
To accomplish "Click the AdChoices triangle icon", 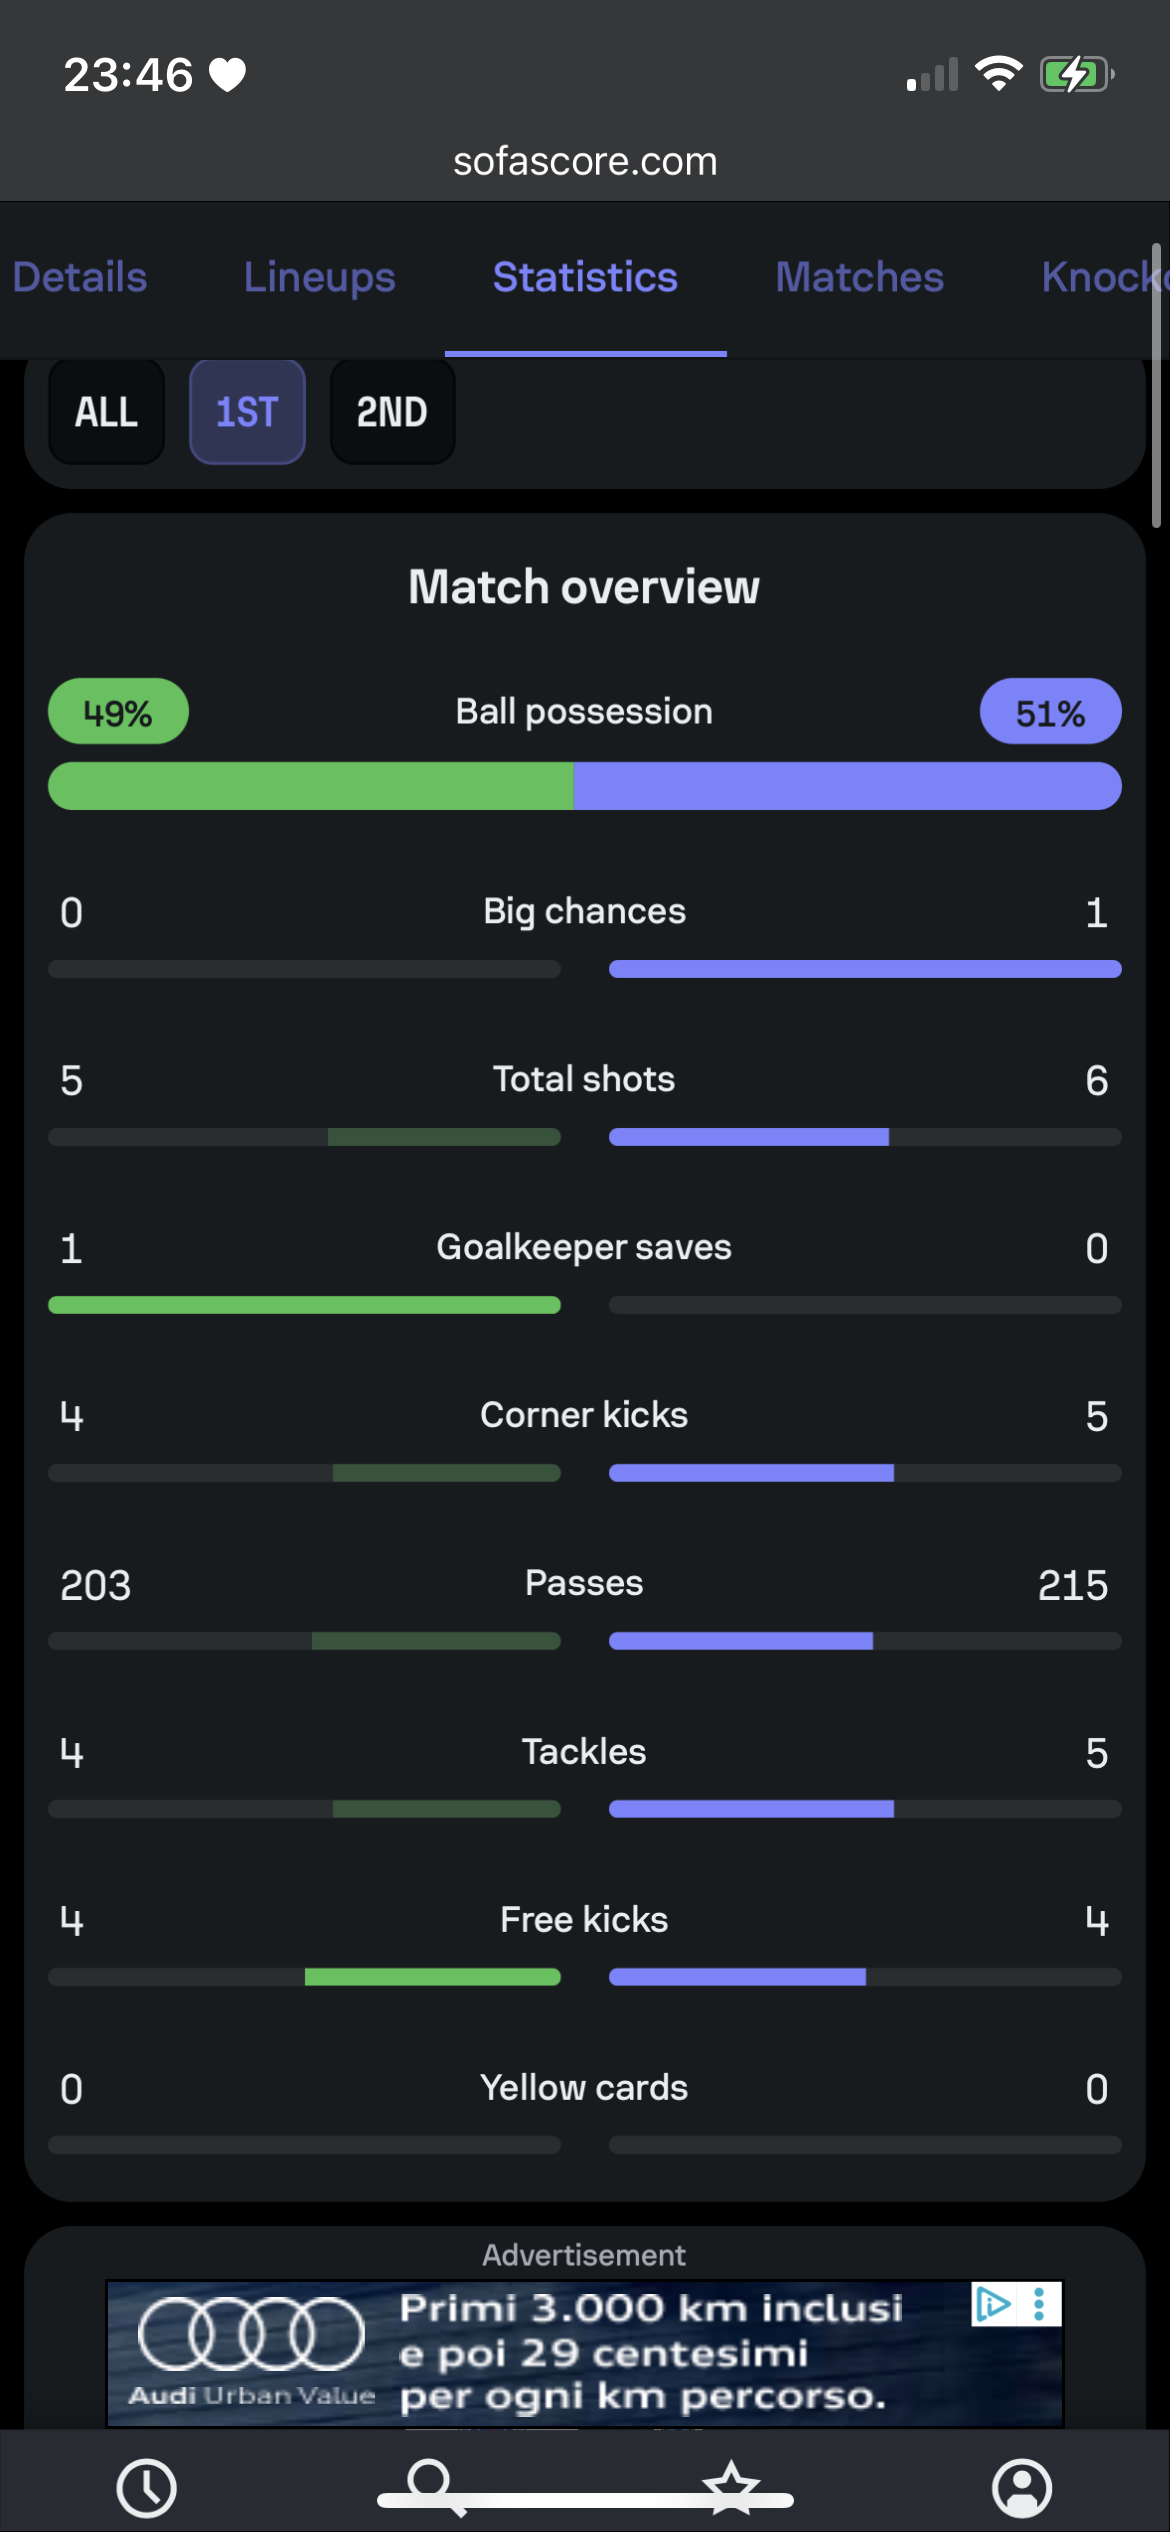I will pyautogui.click(x=993, y=2304).
